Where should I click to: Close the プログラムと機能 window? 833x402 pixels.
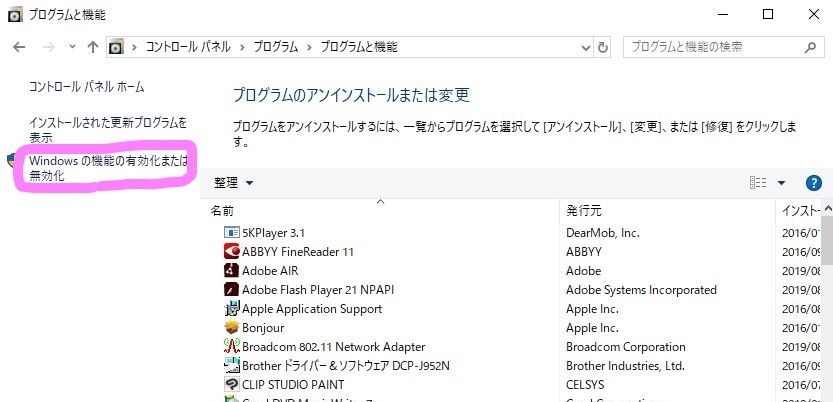coord(813,14)
